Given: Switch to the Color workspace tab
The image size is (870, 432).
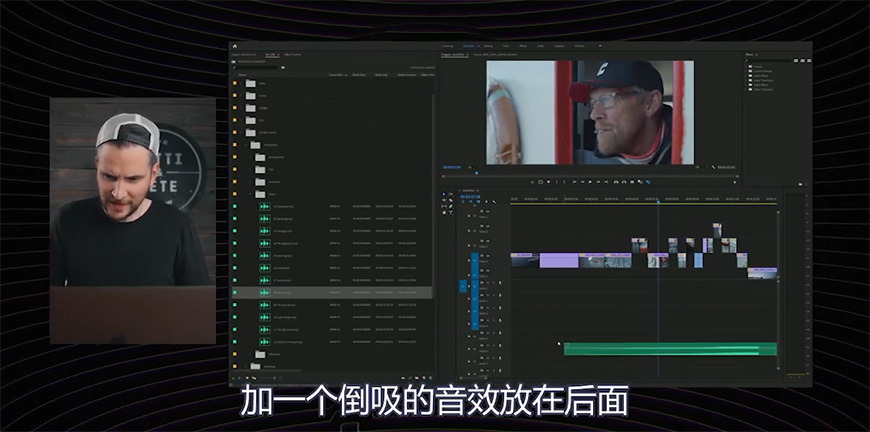Looking at the screenshot, I should coord(505,46).
